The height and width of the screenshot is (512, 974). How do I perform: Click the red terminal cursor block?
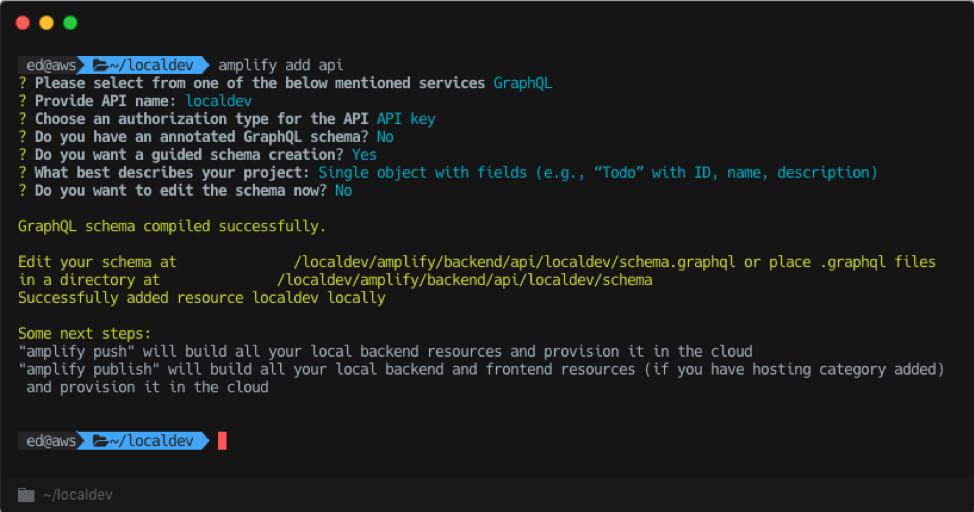[222, 441]
